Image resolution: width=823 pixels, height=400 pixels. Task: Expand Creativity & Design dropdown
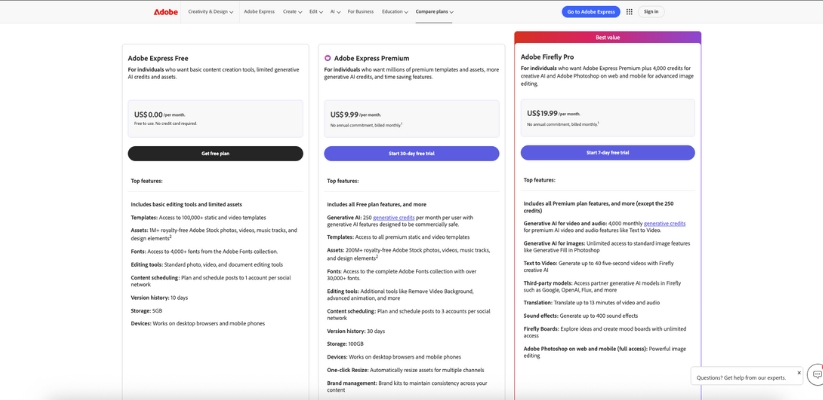coord(210,12)
